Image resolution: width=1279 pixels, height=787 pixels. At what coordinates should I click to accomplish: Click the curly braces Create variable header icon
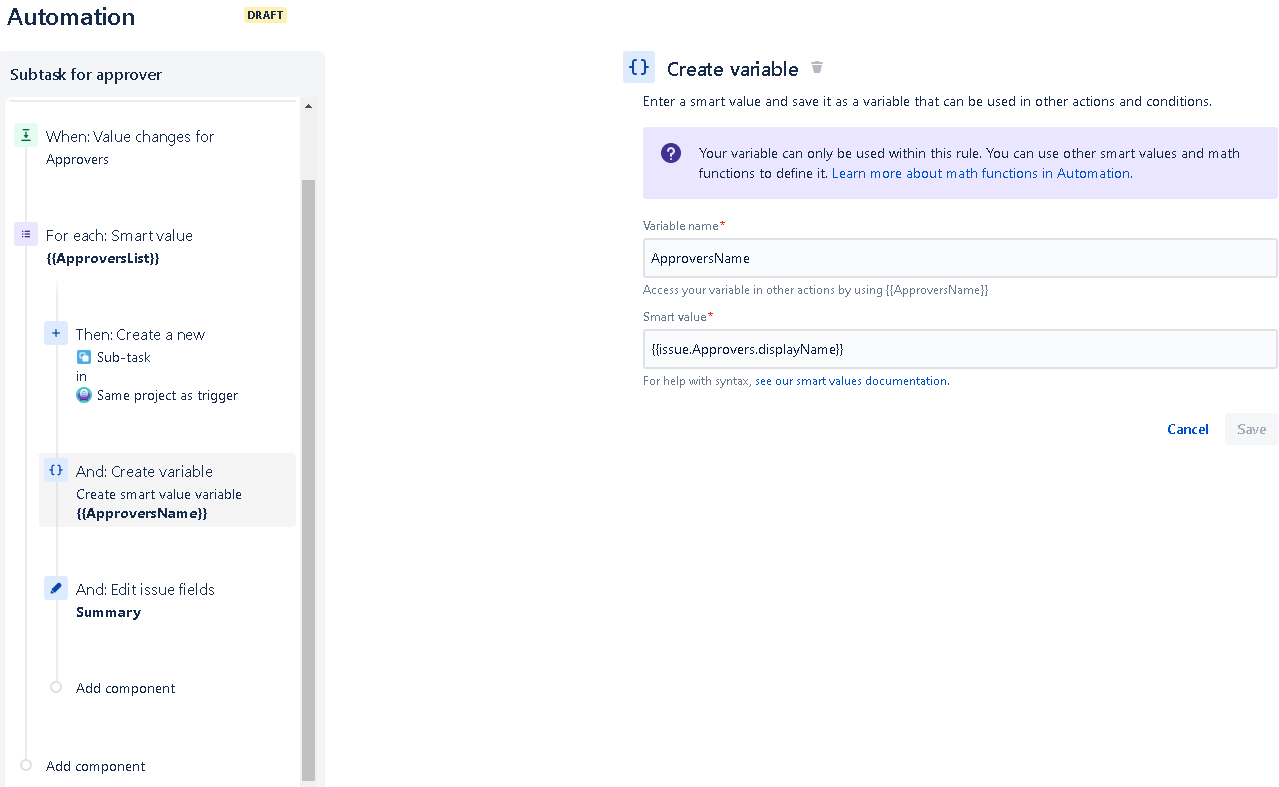point(638,67)
